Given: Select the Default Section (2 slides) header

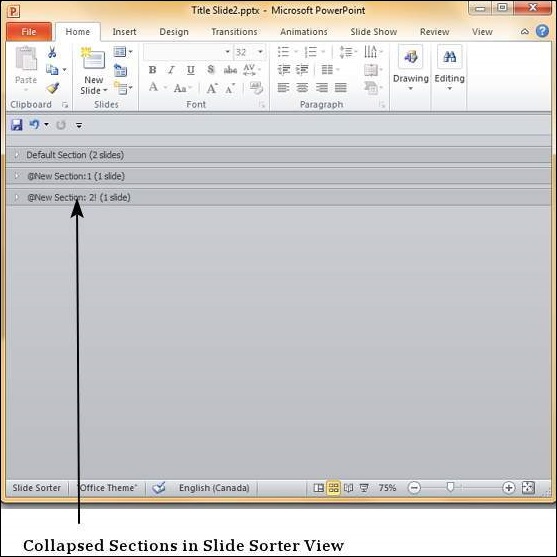Looking at the screenshot, I should point(278,155).
